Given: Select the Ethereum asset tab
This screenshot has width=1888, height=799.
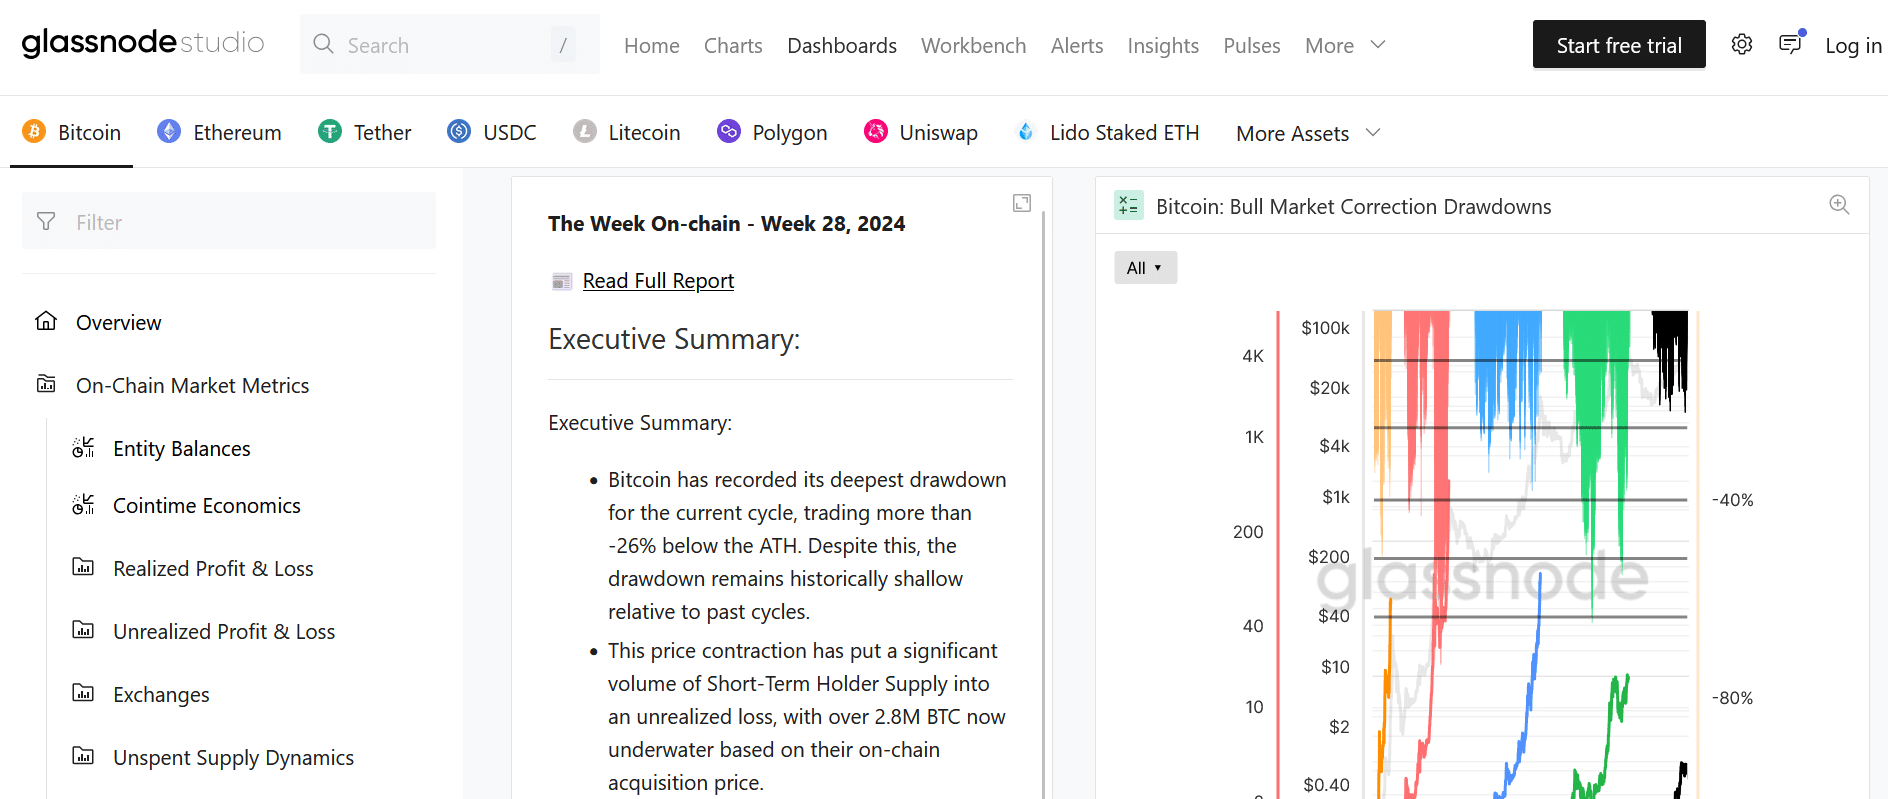Looking at the screenshot, I should coord(219,132).
